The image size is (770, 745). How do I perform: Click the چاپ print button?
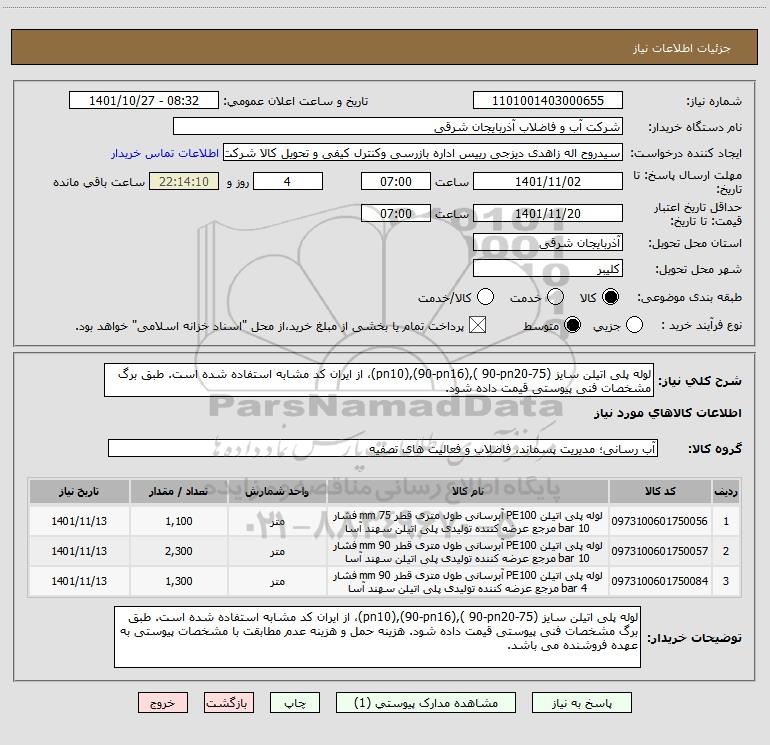click(295, 703)
